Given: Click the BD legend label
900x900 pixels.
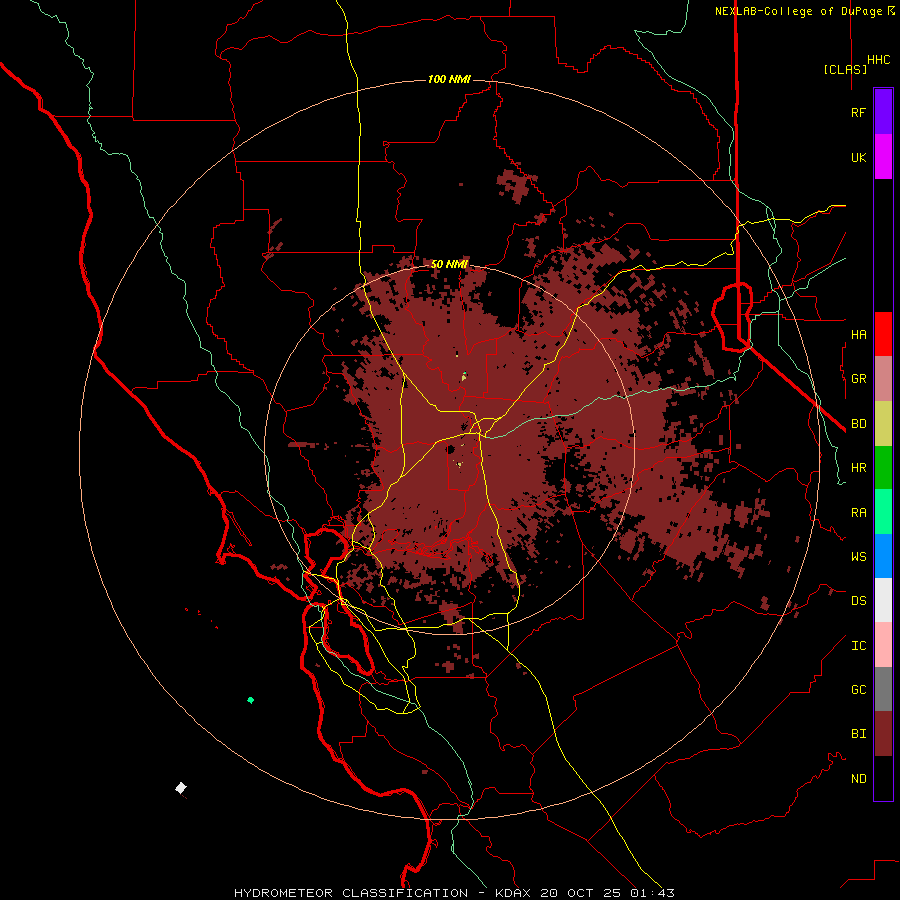Looking at the screenshot, I should (858, 424).
